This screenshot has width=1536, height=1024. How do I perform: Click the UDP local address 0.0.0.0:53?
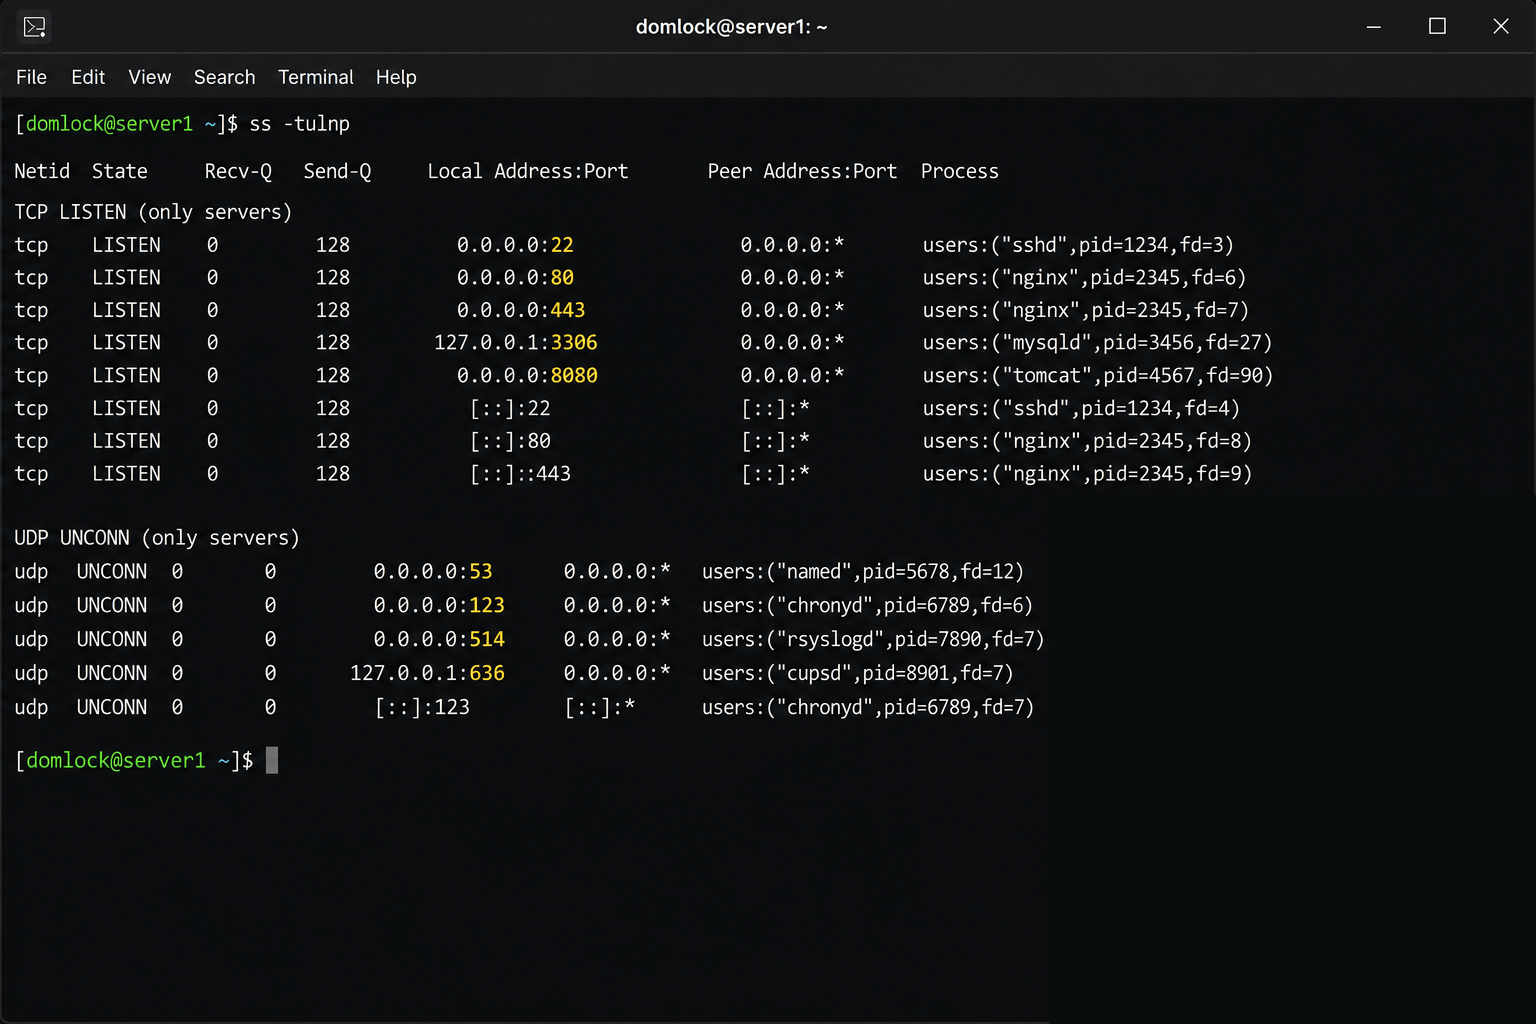coord(433,572)
